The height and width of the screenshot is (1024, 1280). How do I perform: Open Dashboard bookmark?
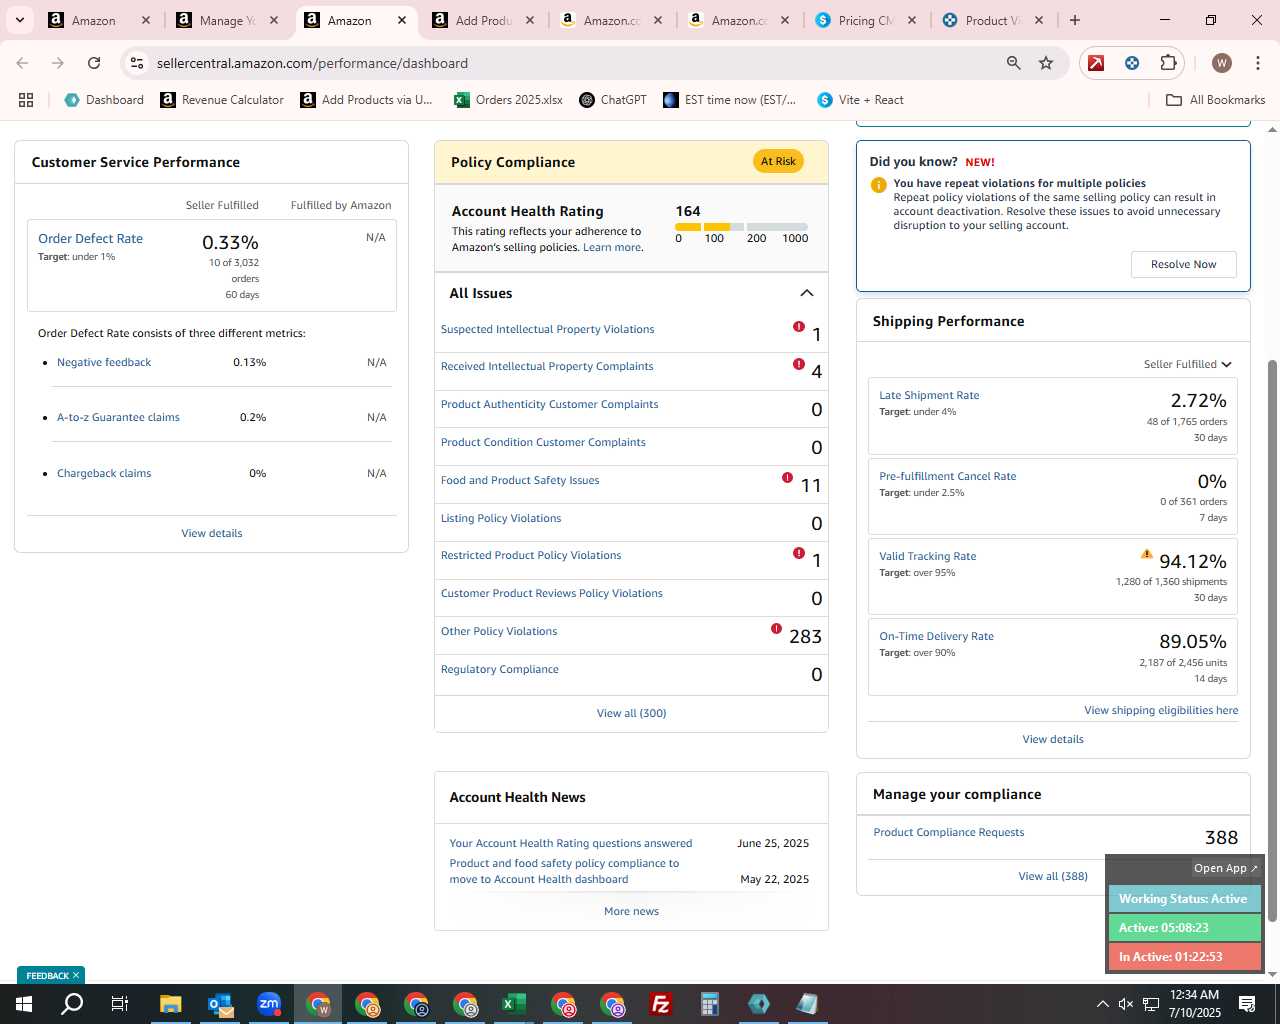click(x=104, y=100)
